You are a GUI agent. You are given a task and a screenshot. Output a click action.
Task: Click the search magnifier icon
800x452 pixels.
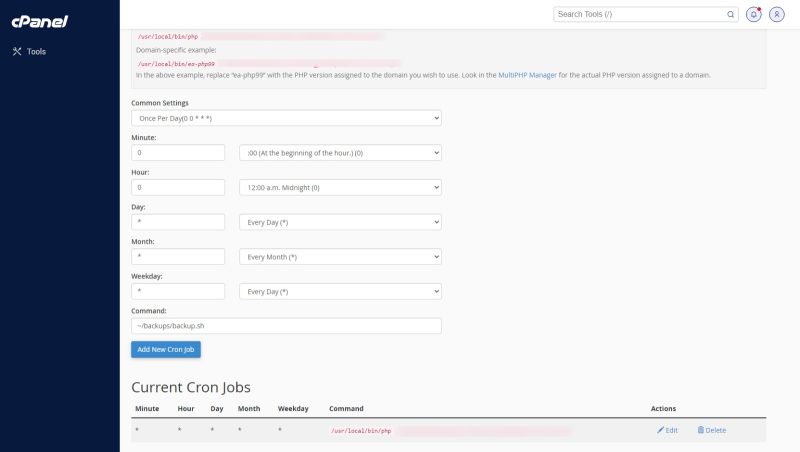coord(730,15)
